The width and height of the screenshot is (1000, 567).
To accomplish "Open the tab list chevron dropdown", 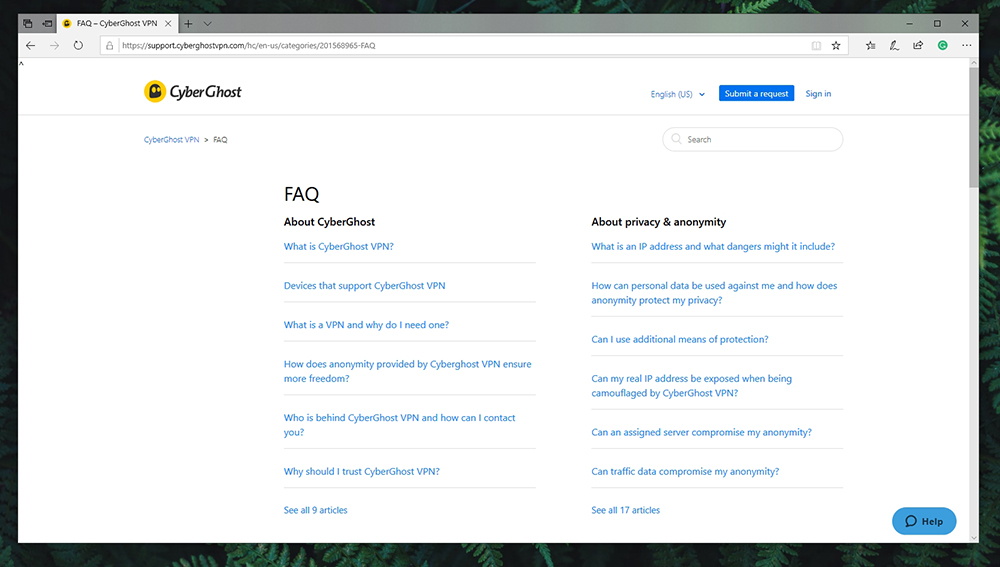I will (207, 24).
